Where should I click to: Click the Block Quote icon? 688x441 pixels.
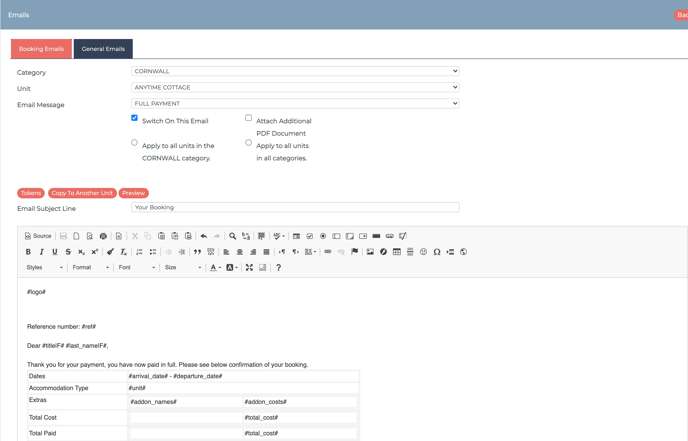pos(197,252)
